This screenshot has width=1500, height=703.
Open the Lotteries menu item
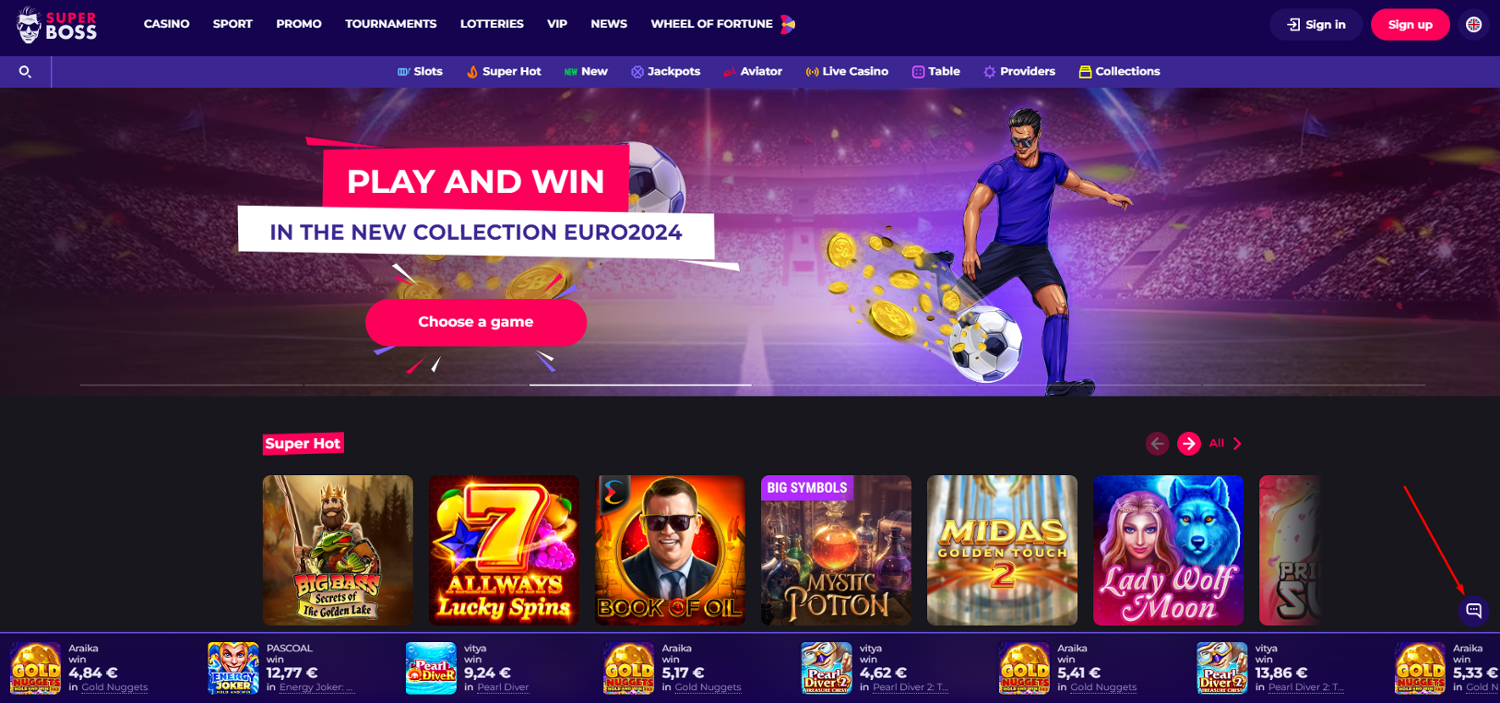pos(492,24)
